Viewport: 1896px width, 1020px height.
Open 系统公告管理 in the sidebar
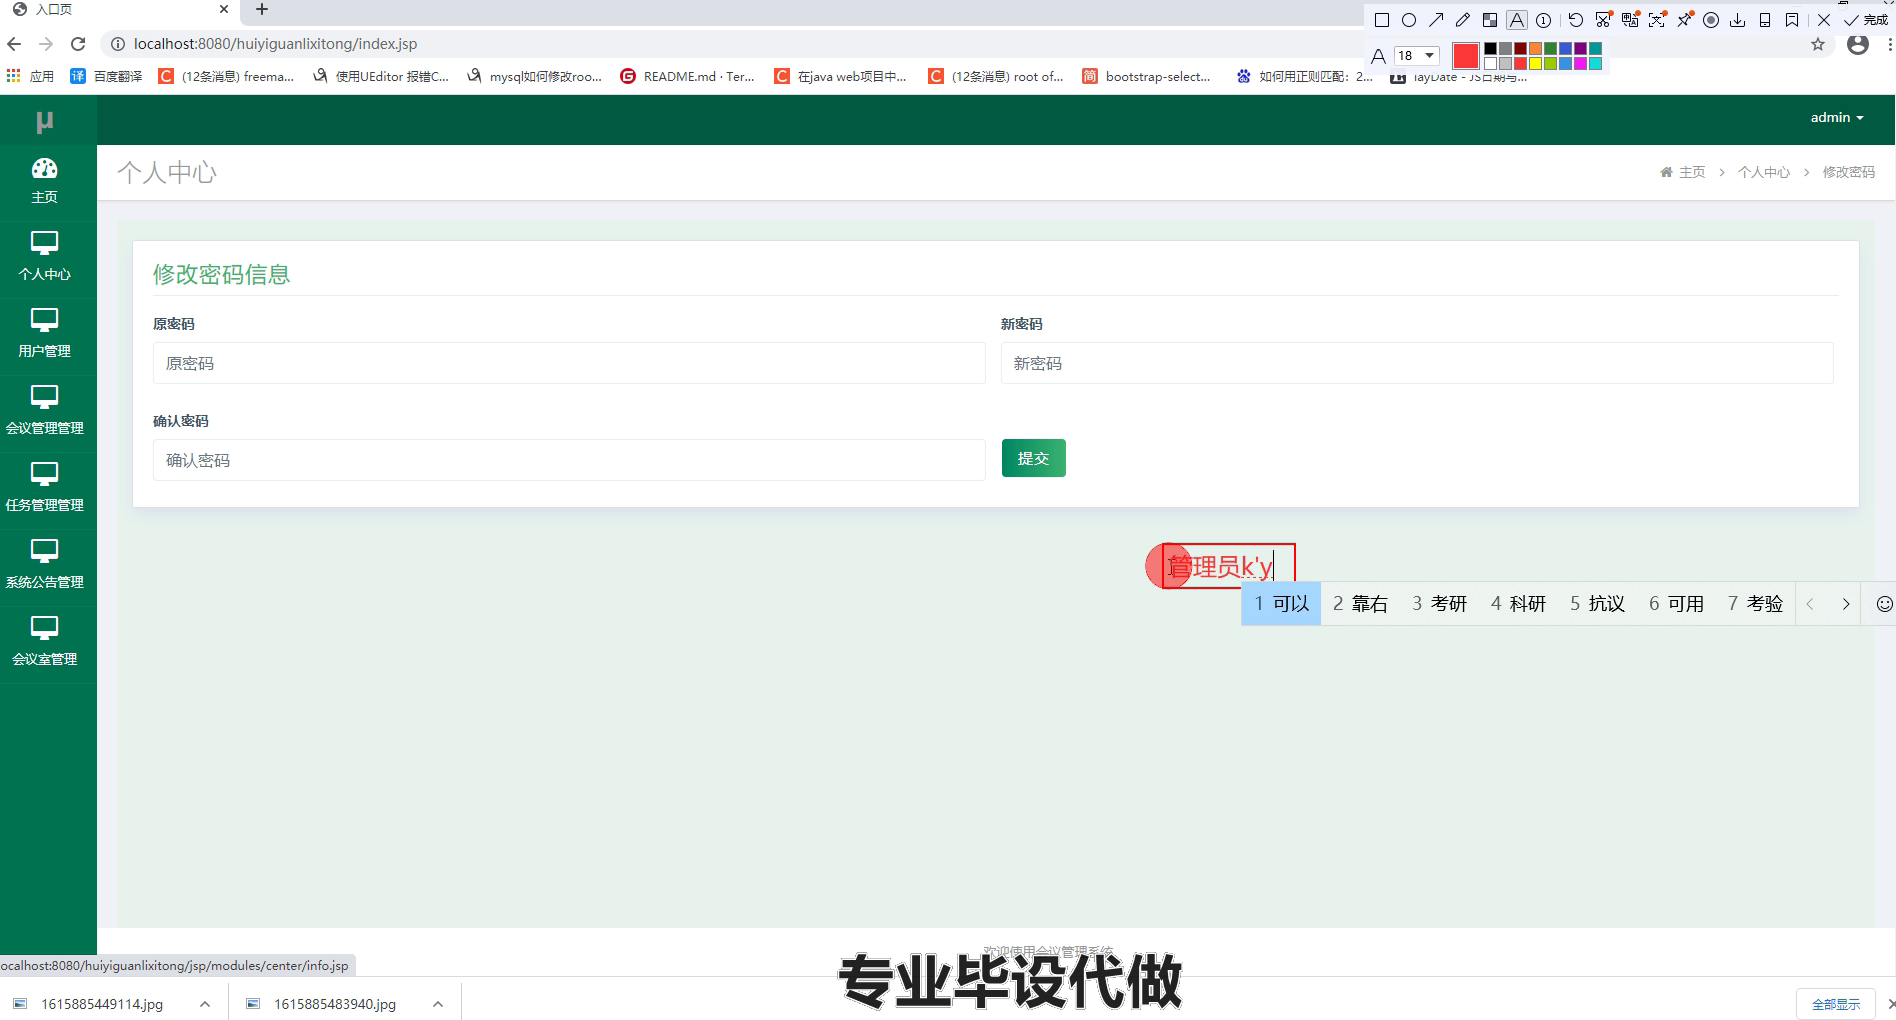[x=45, y=565]
